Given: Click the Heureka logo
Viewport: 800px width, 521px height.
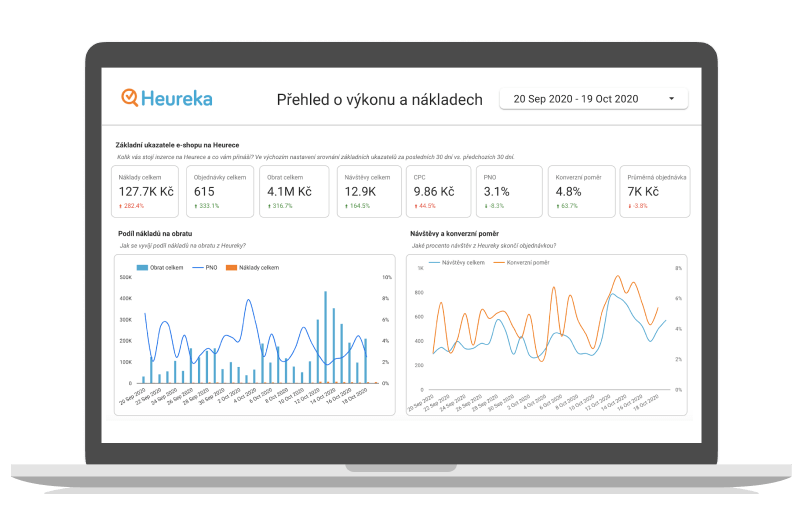Looking at the screenshot, I should point(166,98).
